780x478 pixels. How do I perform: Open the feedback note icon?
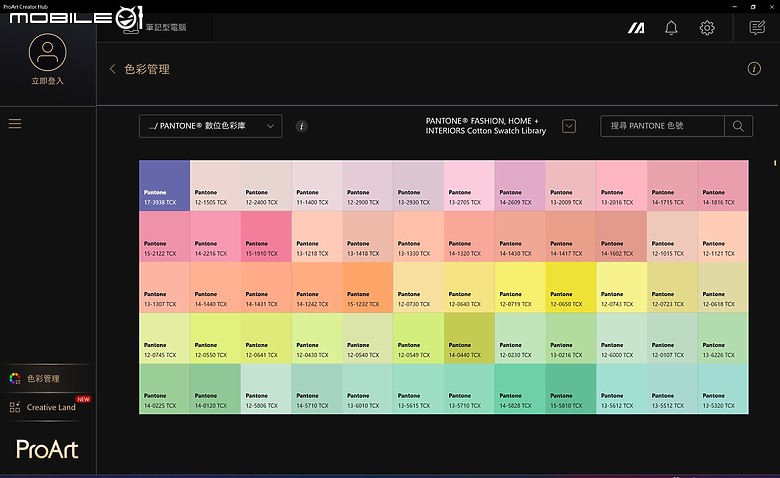pos(757,28)
